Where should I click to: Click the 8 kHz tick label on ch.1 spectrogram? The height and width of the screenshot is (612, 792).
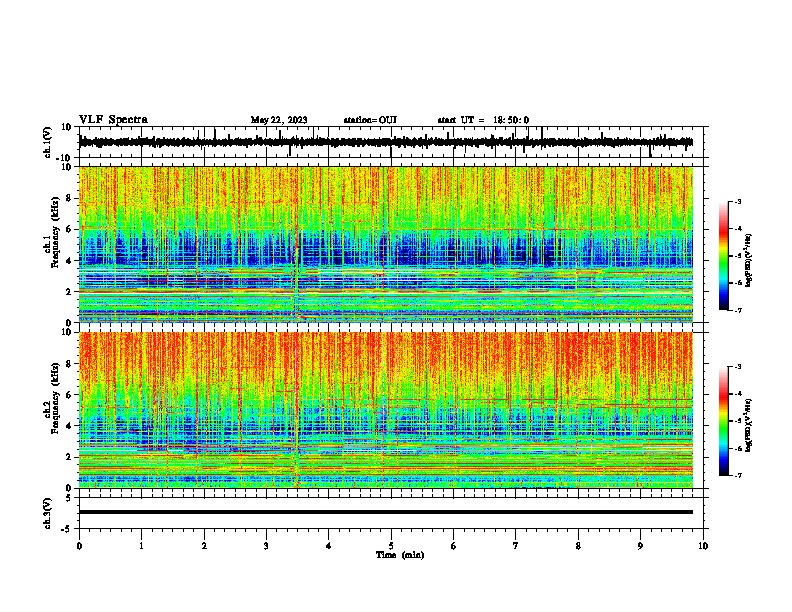pos(69,198)
